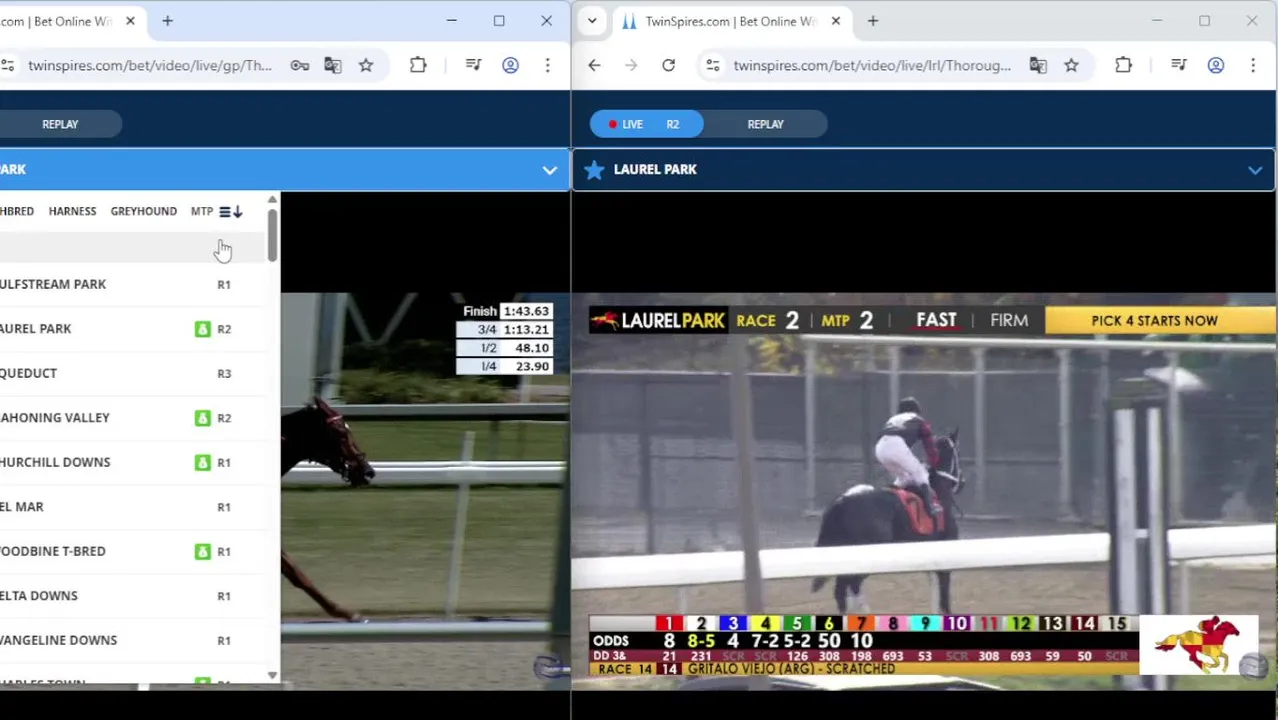
Task: Select Aqueduct R3 from track list
Action: click(132, 373)
